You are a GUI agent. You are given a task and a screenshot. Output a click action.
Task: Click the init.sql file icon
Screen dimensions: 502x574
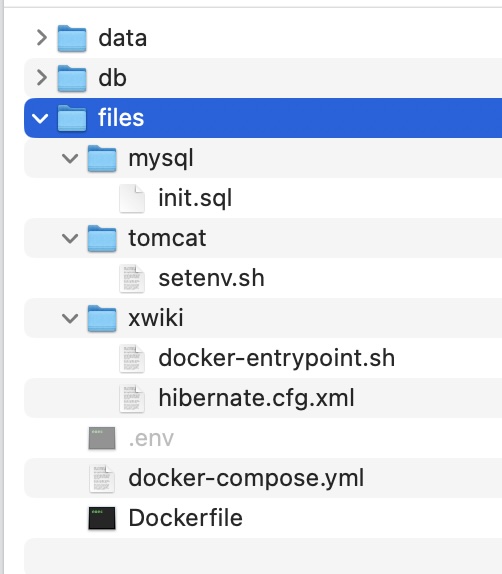point(132,198)
